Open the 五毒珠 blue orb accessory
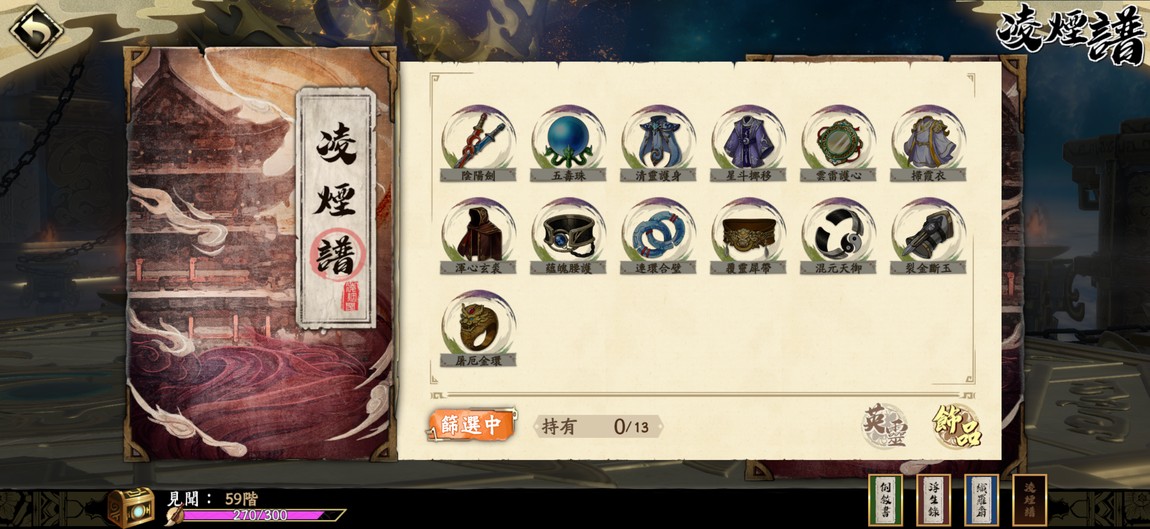Screen dimensions: 1150x529 (569, 144)
